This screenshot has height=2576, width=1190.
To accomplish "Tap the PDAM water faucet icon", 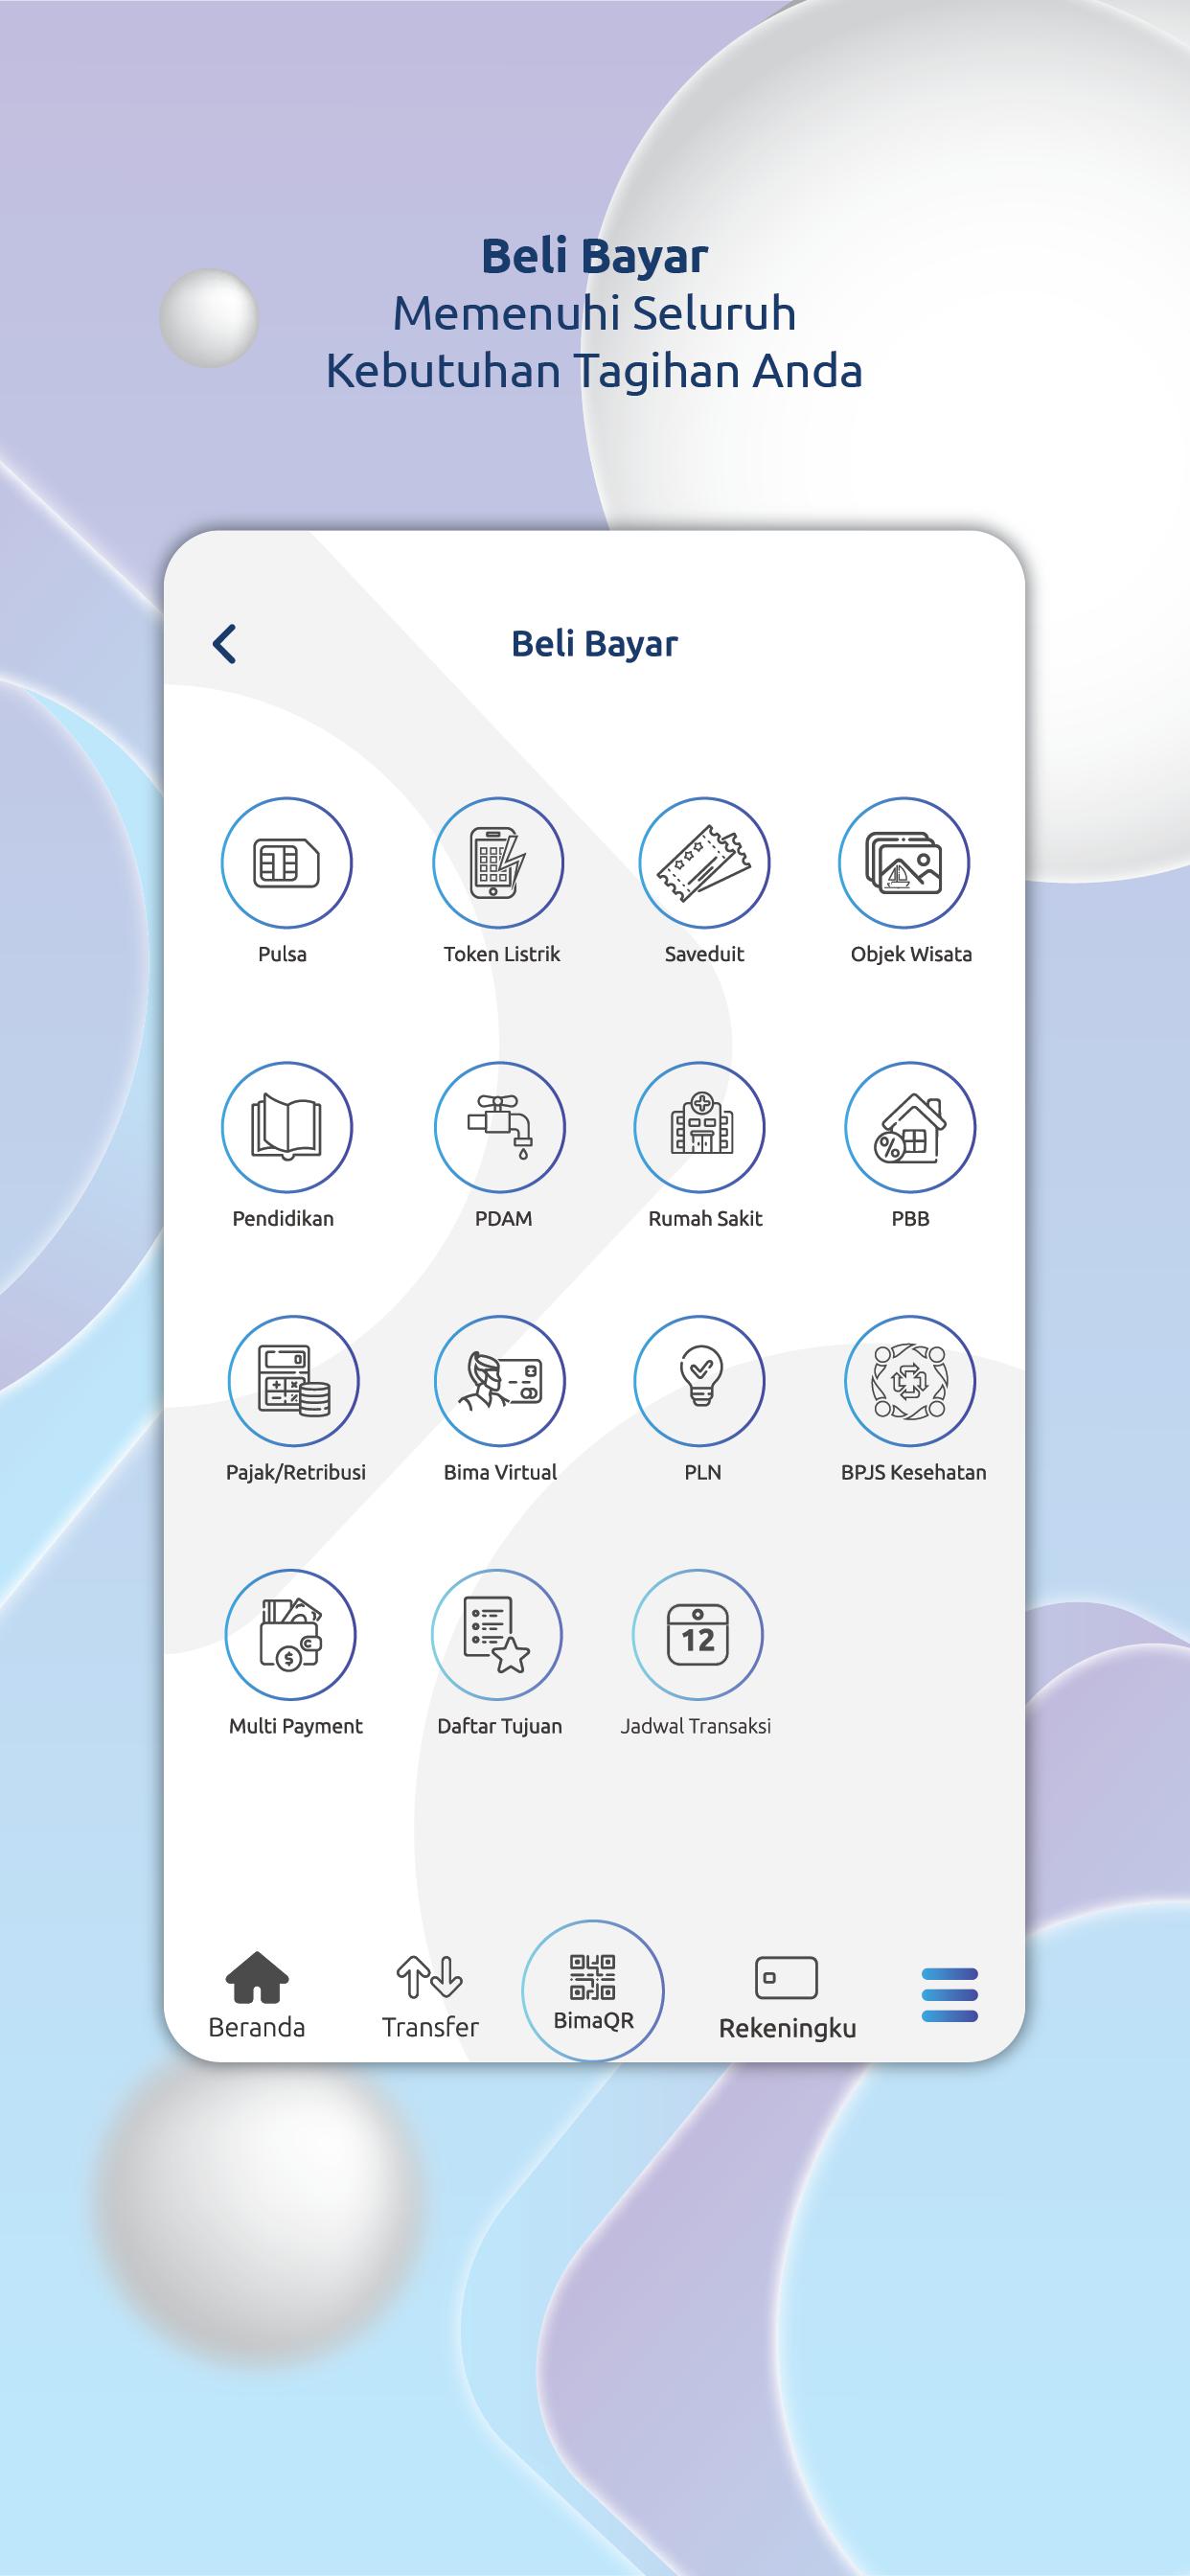I will pyautogui.click(x=500, y=1127).
